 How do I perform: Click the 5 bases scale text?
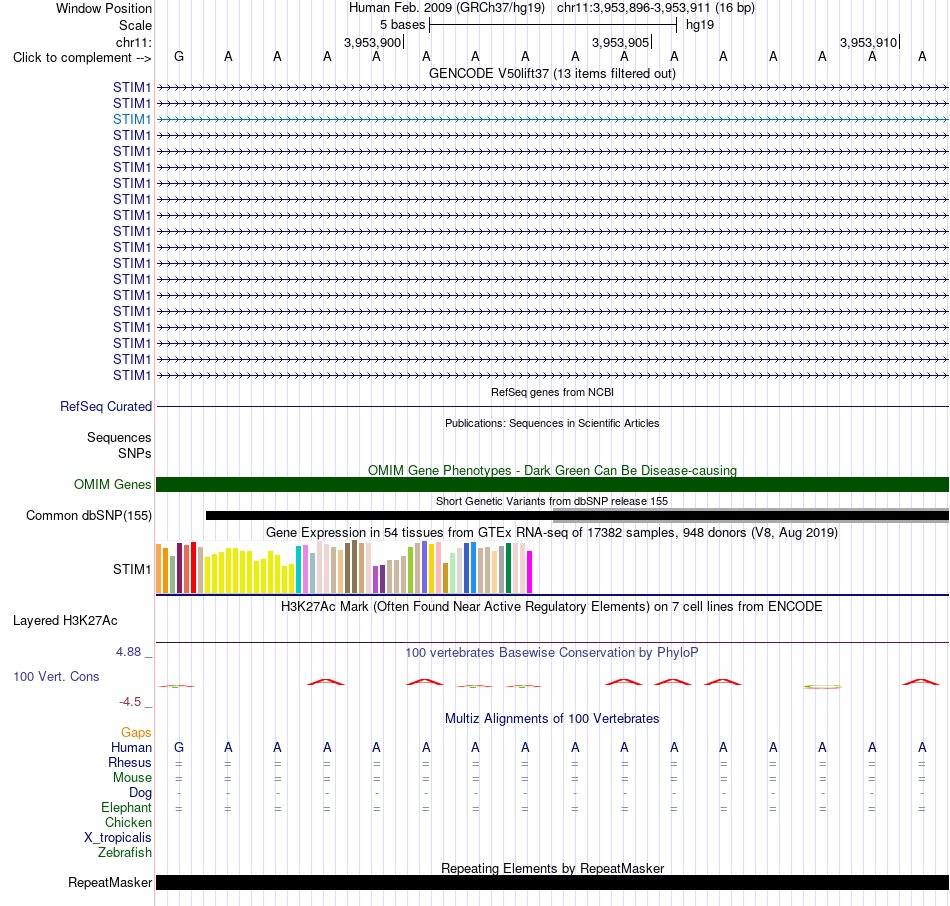point(402,25)
